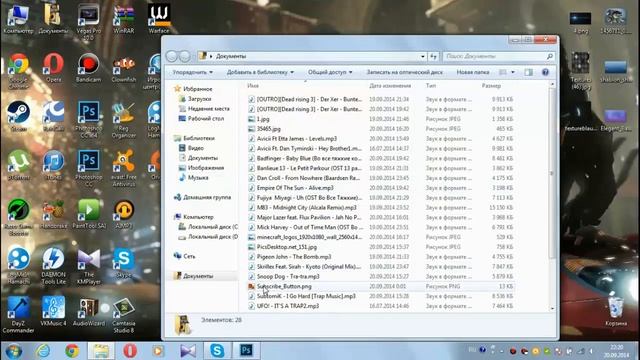Screen dimensions: 640x360
Task: Open the AIMP3 desktop icon
Action: coord(124,214)
